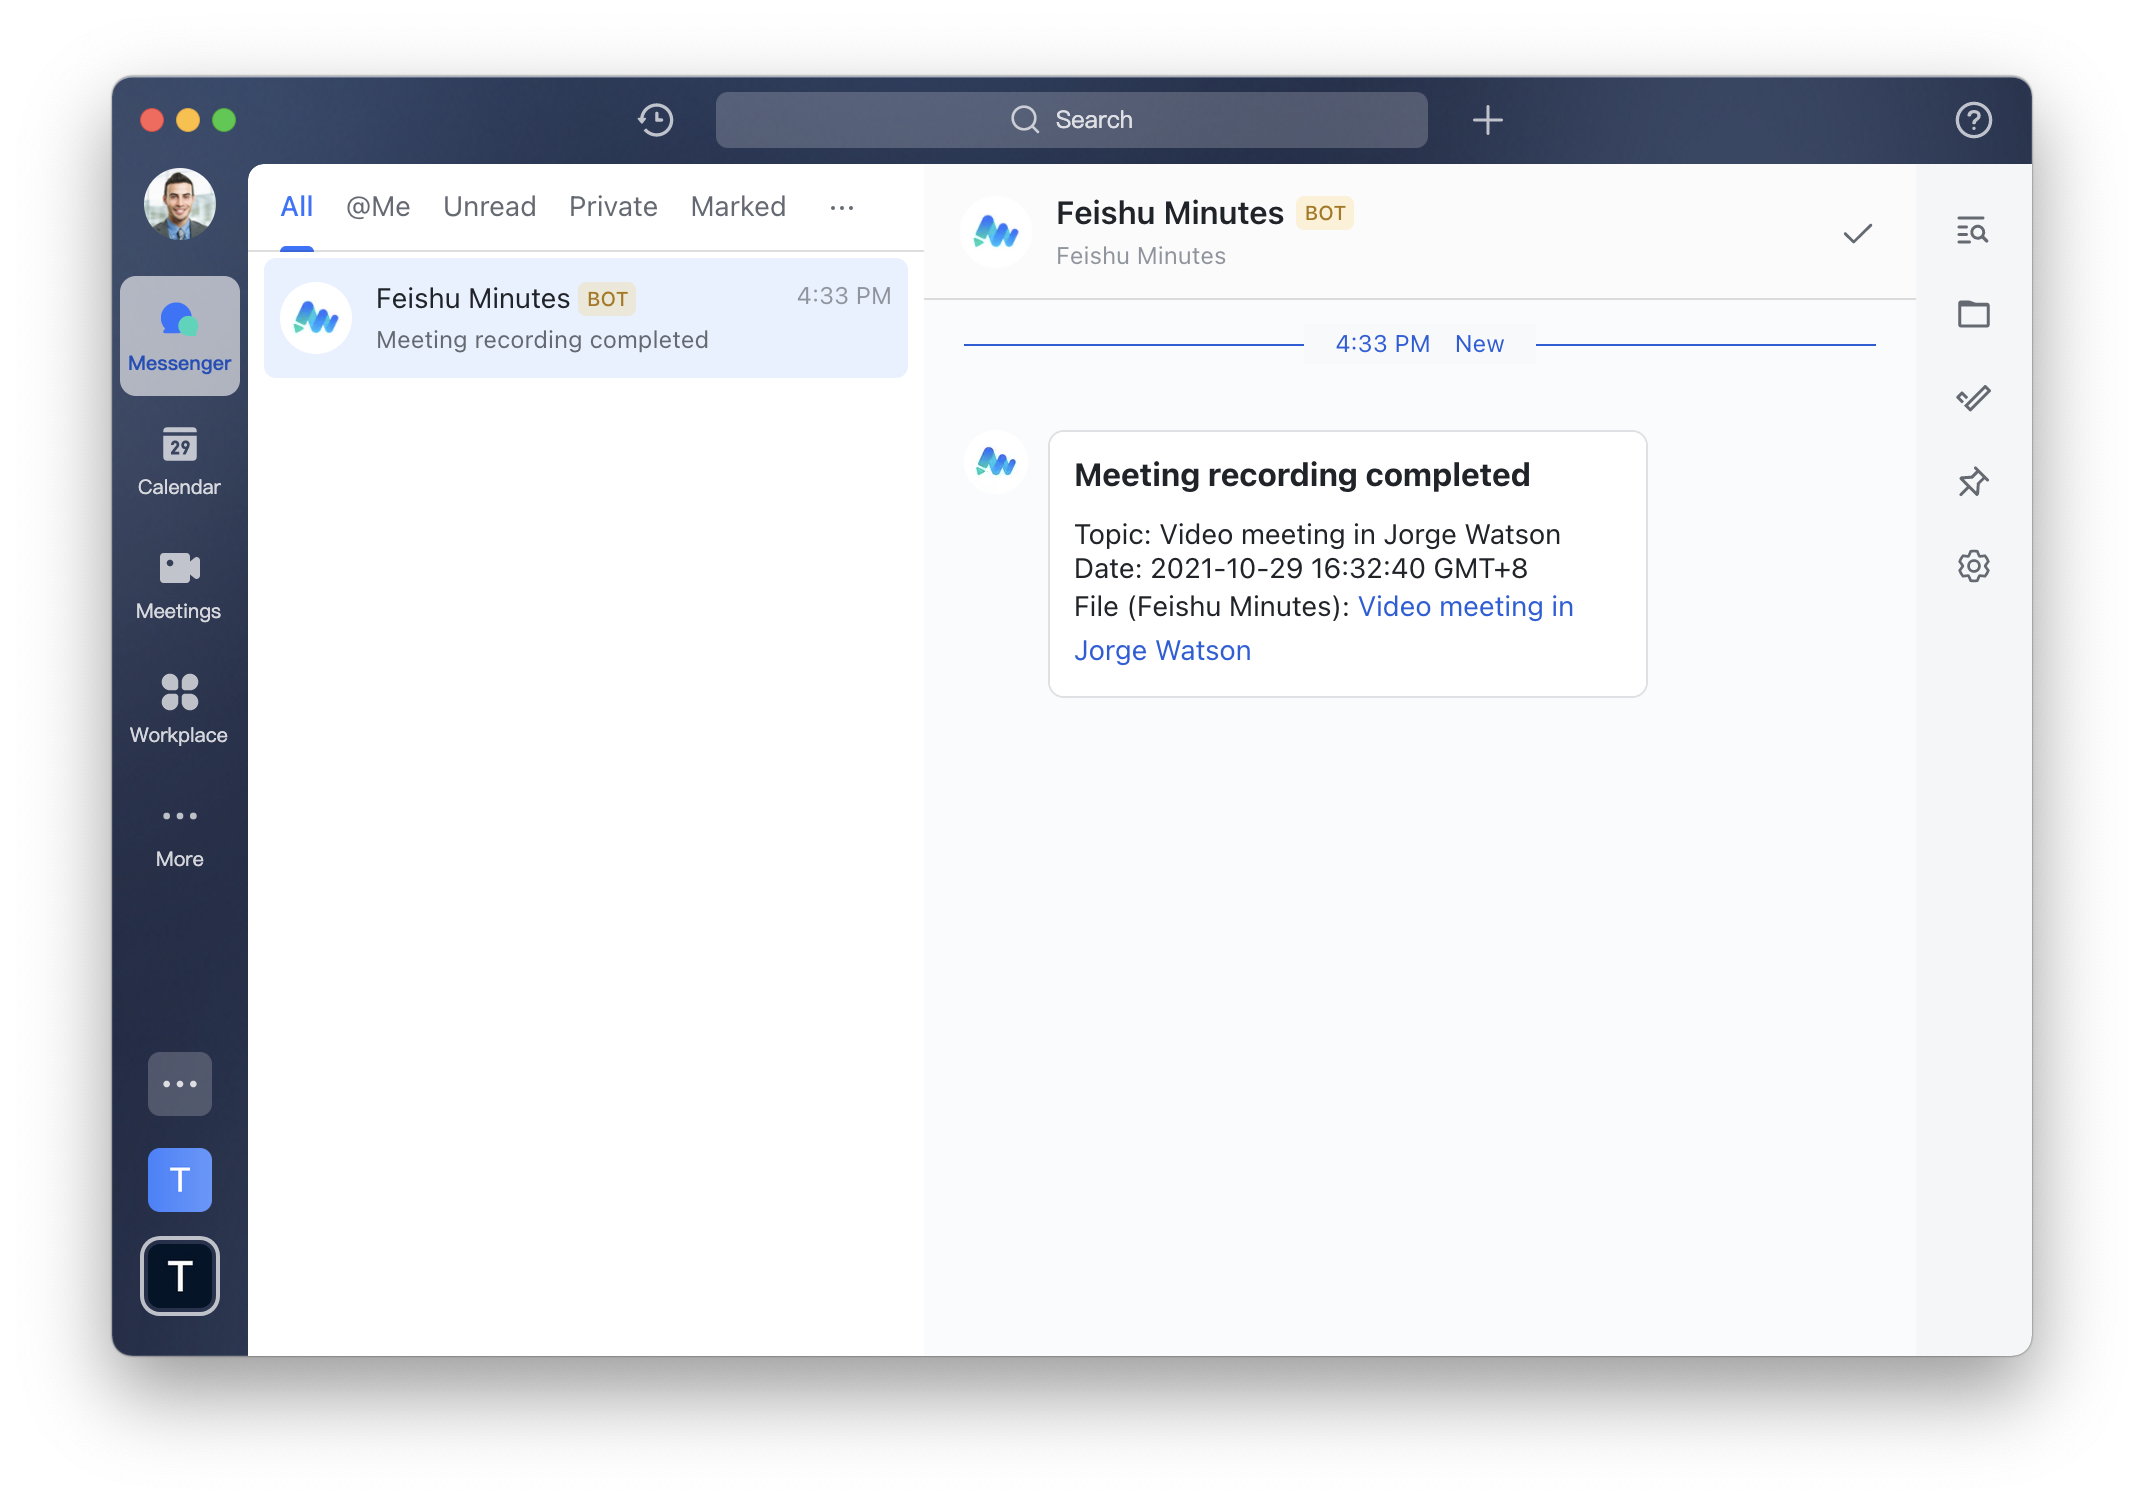This screenshot has width=2144, height=1504.
Task: Go to the Meetings section
Action: (179, 586)
